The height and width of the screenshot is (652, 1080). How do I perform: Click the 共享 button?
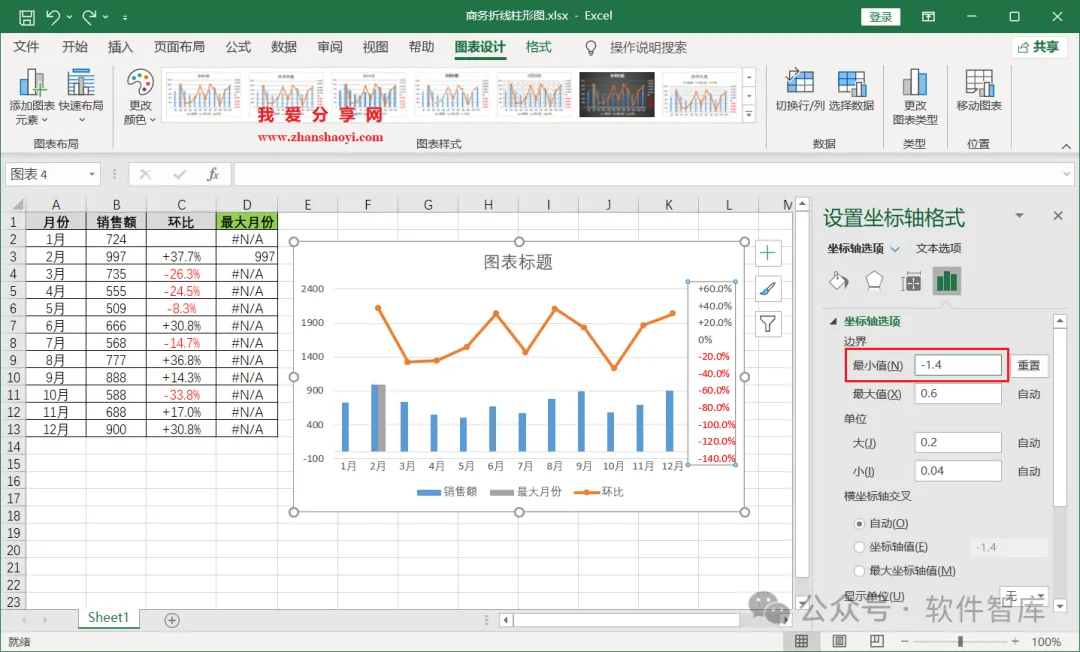point(1039,47)
